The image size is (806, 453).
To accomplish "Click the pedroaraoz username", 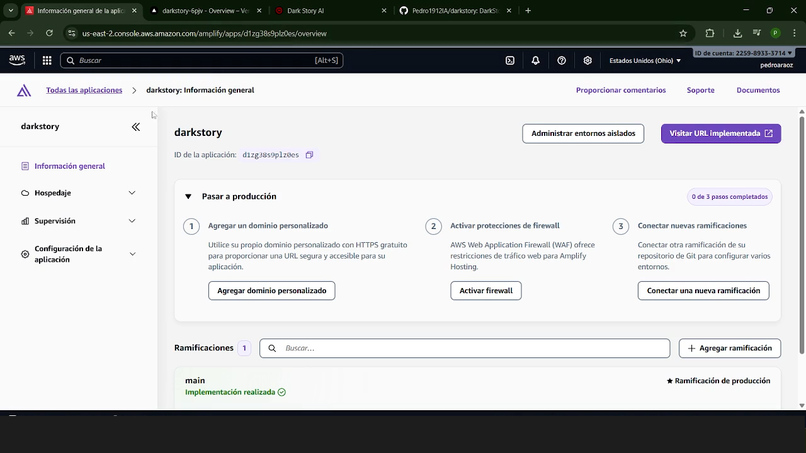I will pos(776,65).
